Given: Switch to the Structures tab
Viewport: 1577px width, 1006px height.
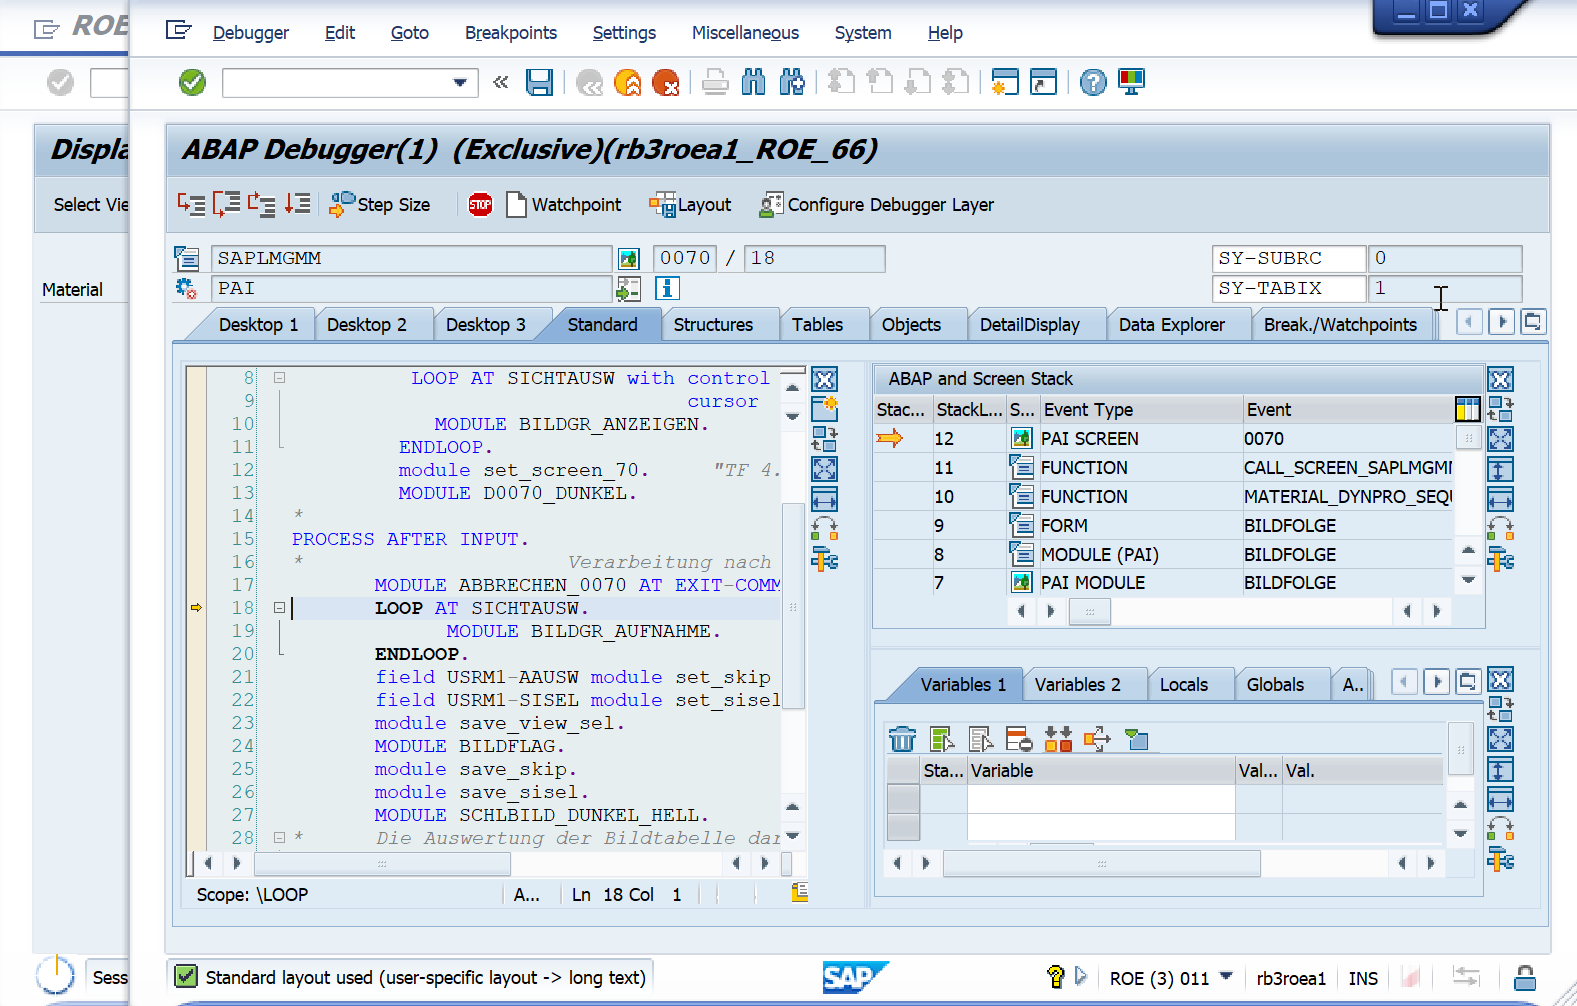Looking at the screenshot, I should click(x=713, y=325).
